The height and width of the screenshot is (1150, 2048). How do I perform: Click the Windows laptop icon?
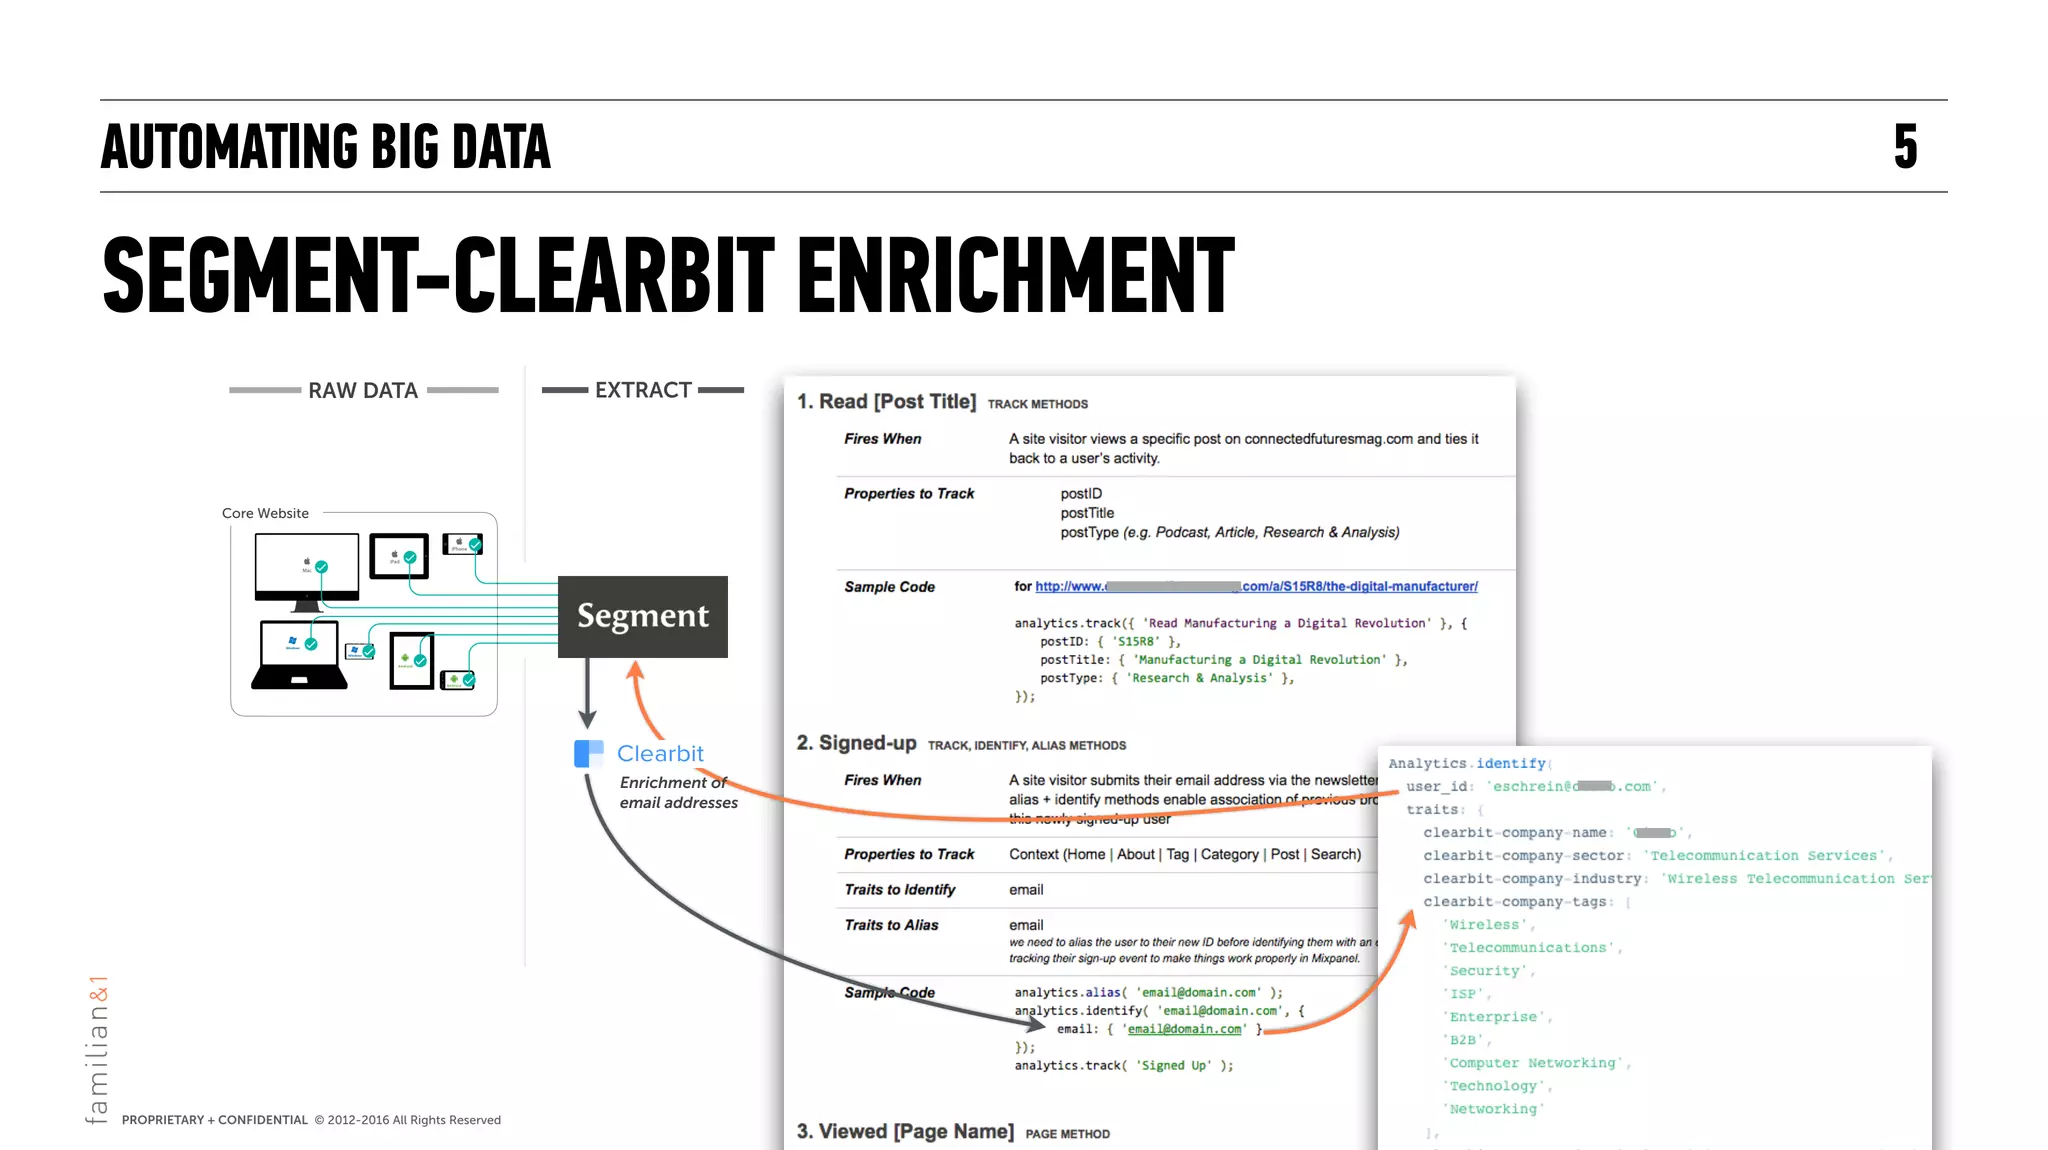click(x=300, y=654)
